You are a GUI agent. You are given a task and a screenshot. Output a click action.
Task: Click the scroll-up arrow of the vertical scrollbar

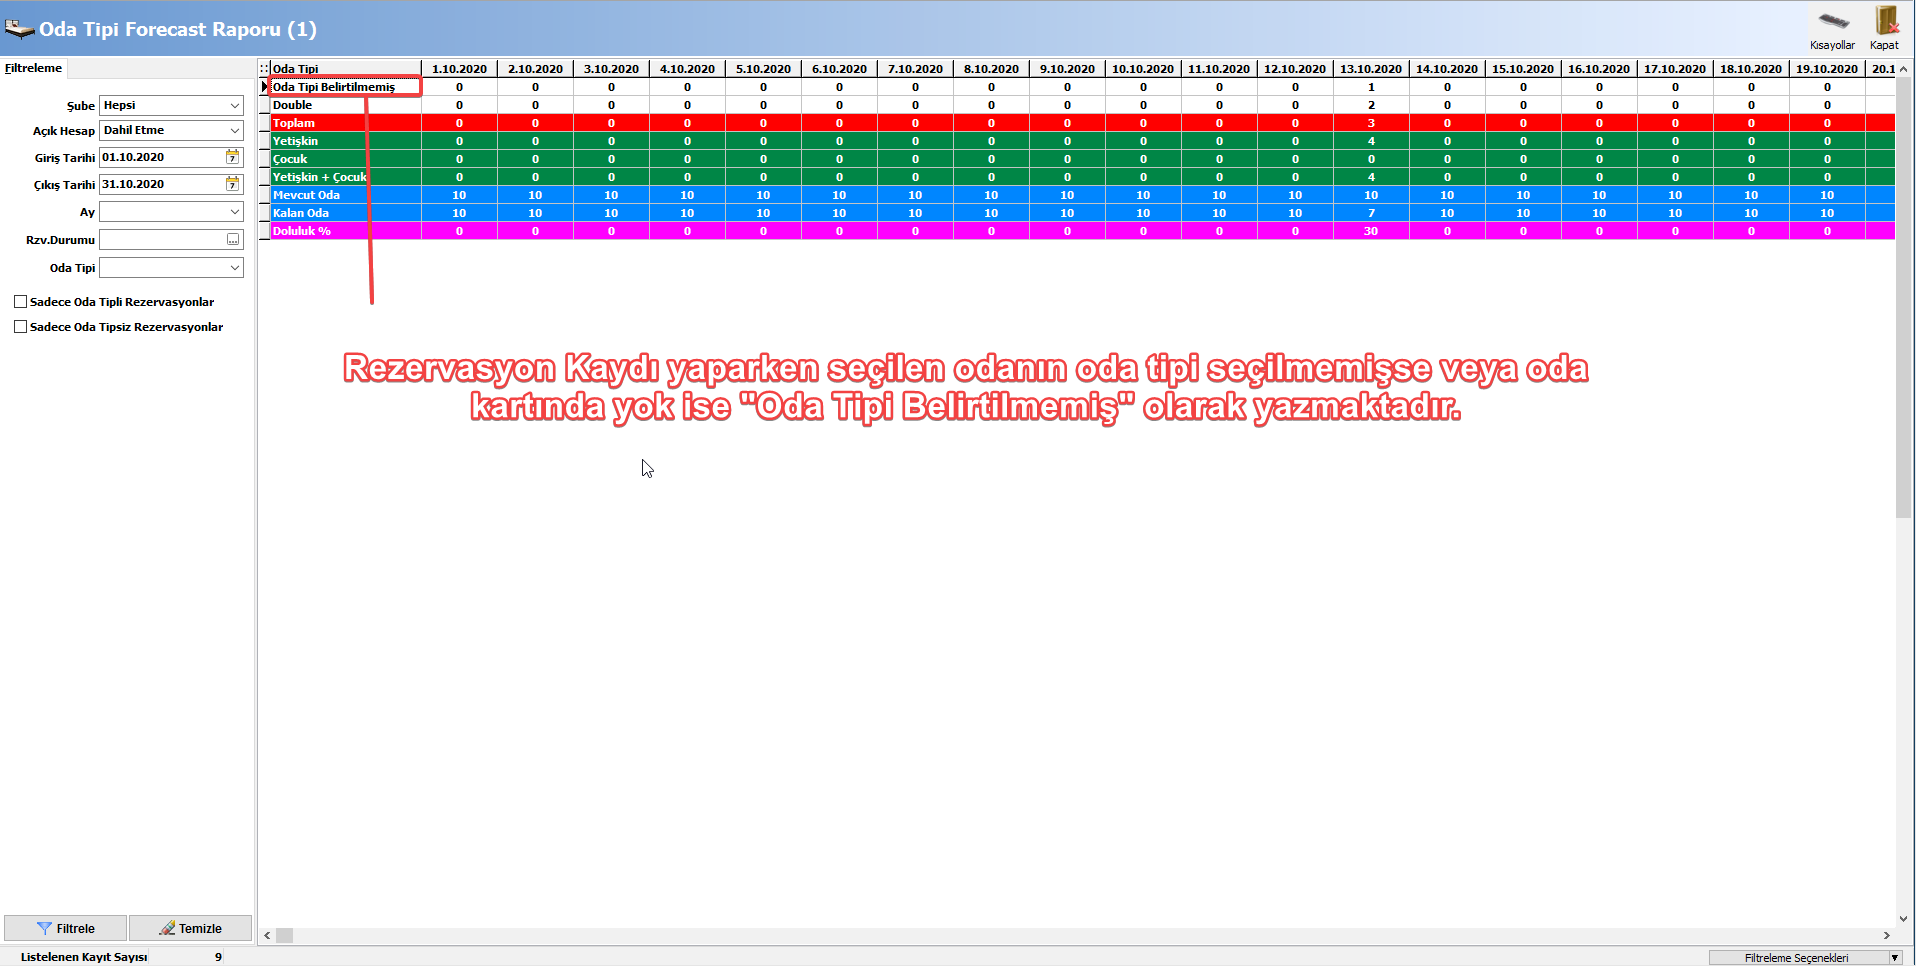click(1903, 69)
